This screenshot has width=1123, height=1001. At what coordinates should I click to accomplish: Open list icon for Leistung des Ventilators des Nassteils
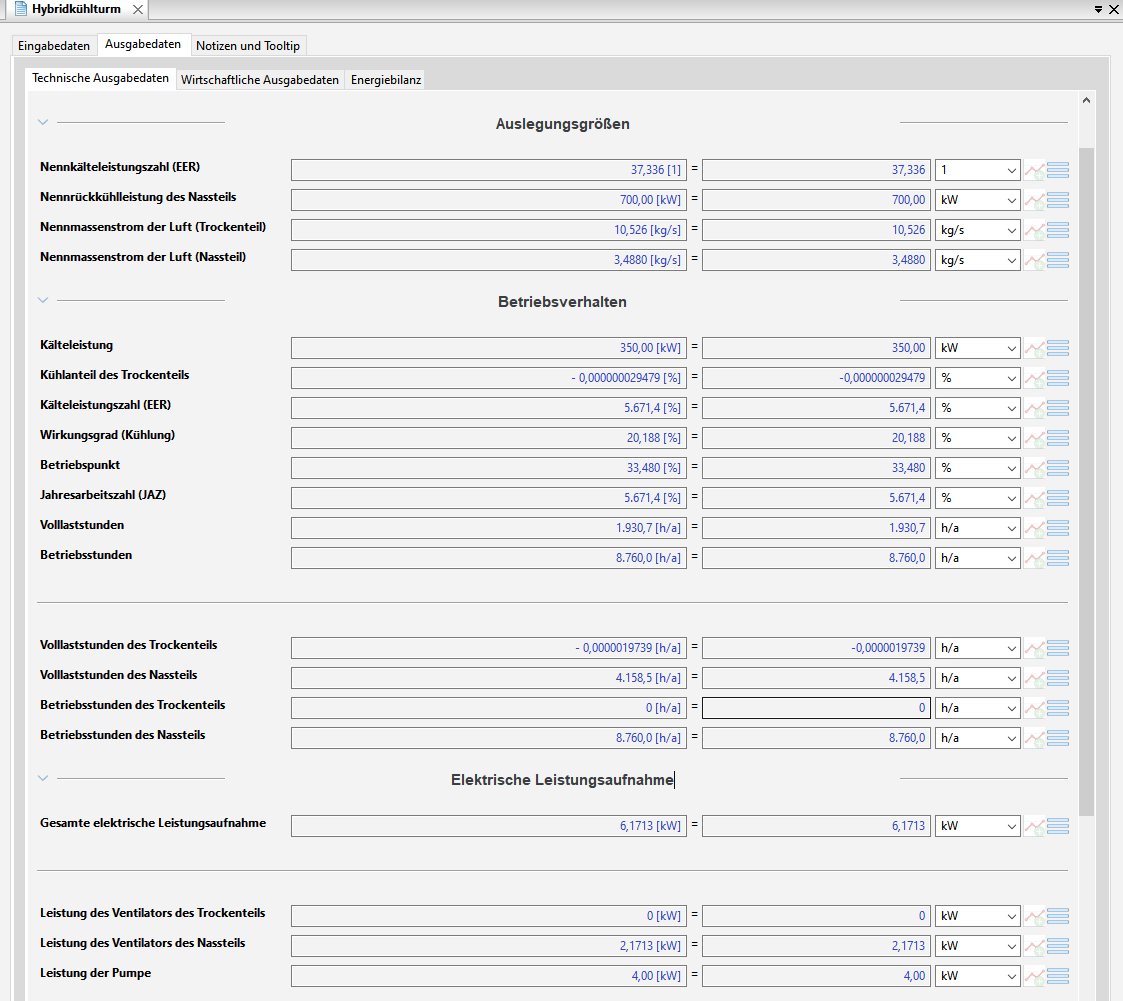pyautogui.click(x=1058, y=947)
